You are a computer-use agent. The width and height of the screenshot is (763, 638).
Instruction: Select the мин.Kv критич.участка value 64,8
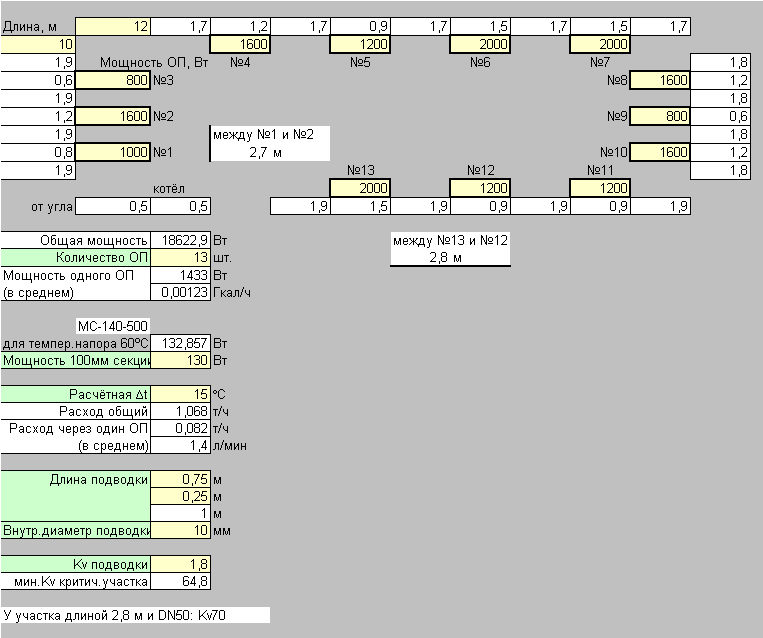tap(180, 581)
